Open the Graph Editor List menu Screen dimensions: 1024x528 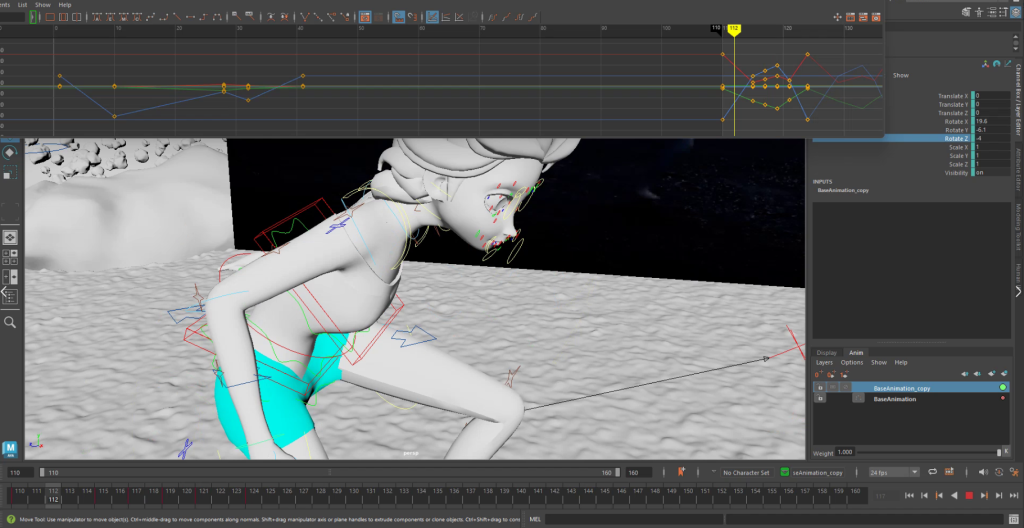tap(22, 5)
